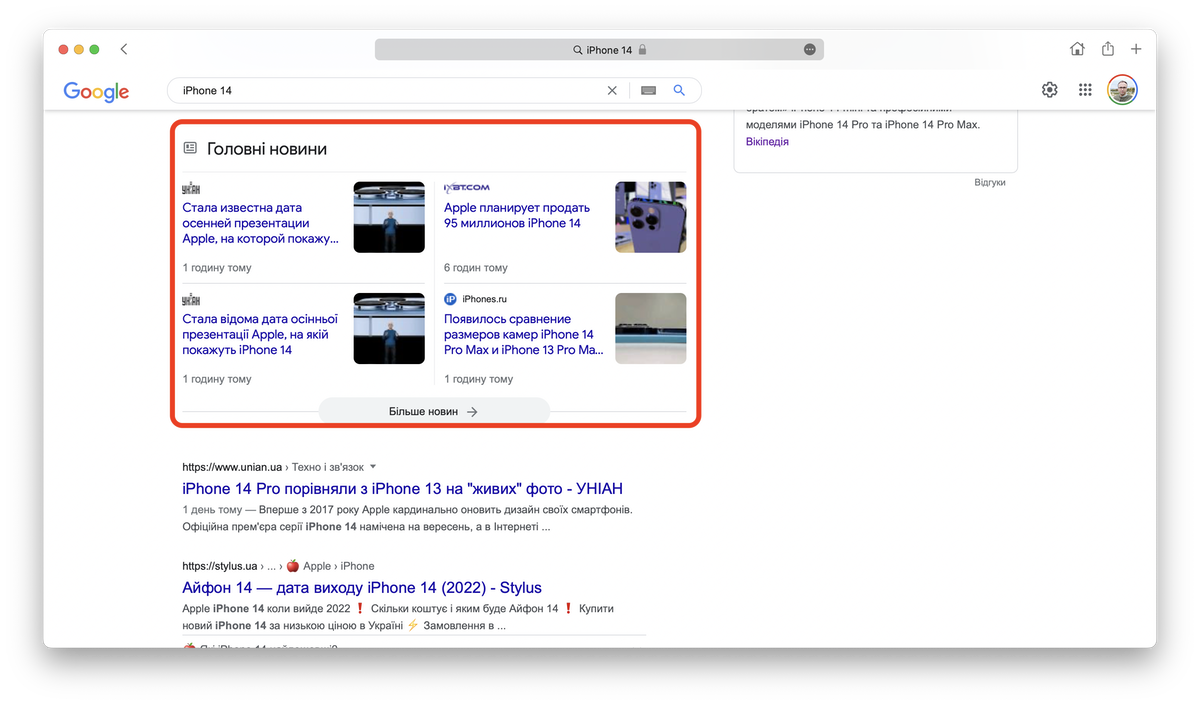Click the purple iPhone camera news thumbnail
The image size is (1200, 705).
tap(650, 217)
